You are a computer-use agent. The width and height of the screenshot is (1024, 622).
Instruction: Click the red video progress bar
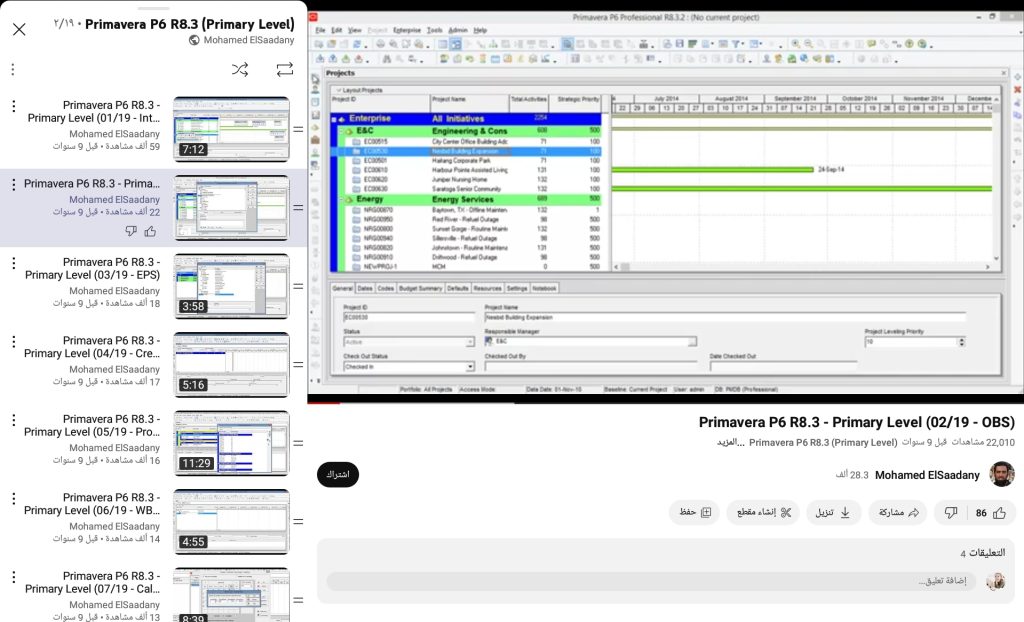tap(660, 402)
